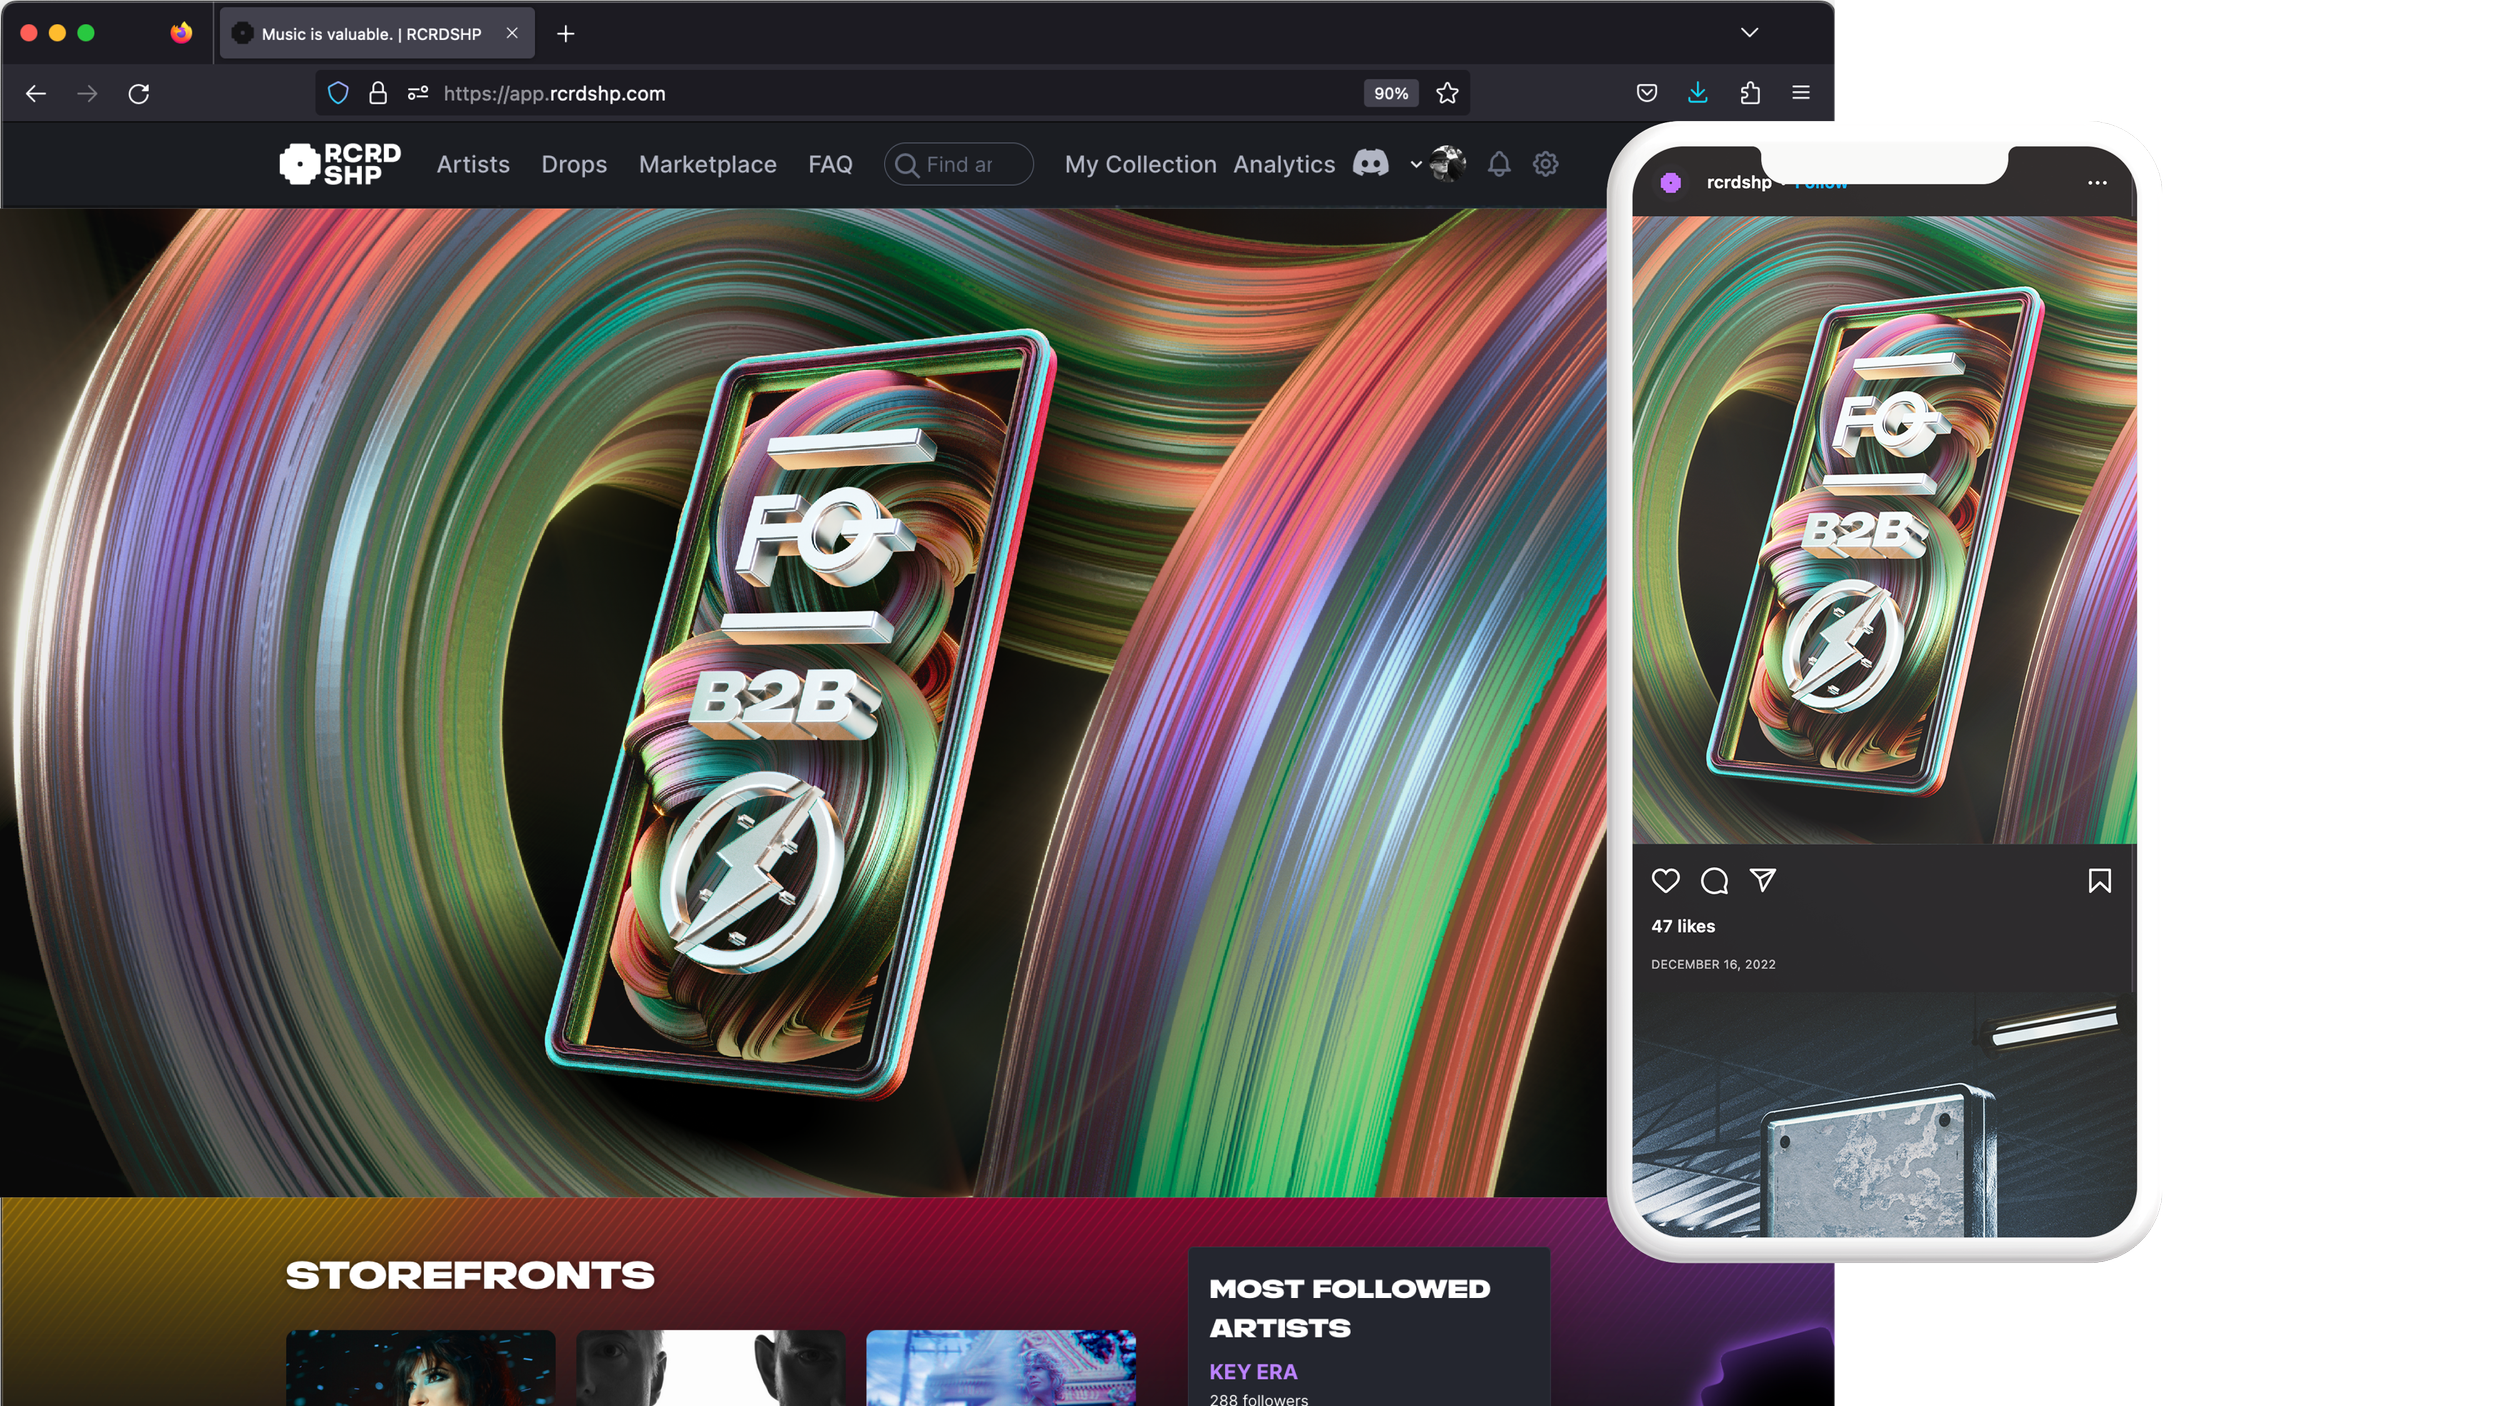The height and width of the screenshot is (1406, 2500).
Task: Click the MOST FOLLOWED ARTISTS heading
Action: (x=1349, y=1308)
